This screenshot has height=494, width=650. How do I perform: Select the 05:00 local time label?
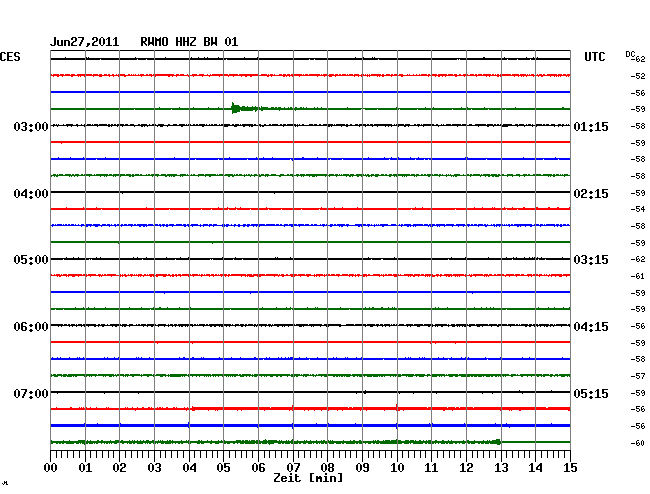pyautogui.click(x=31, y=260)
